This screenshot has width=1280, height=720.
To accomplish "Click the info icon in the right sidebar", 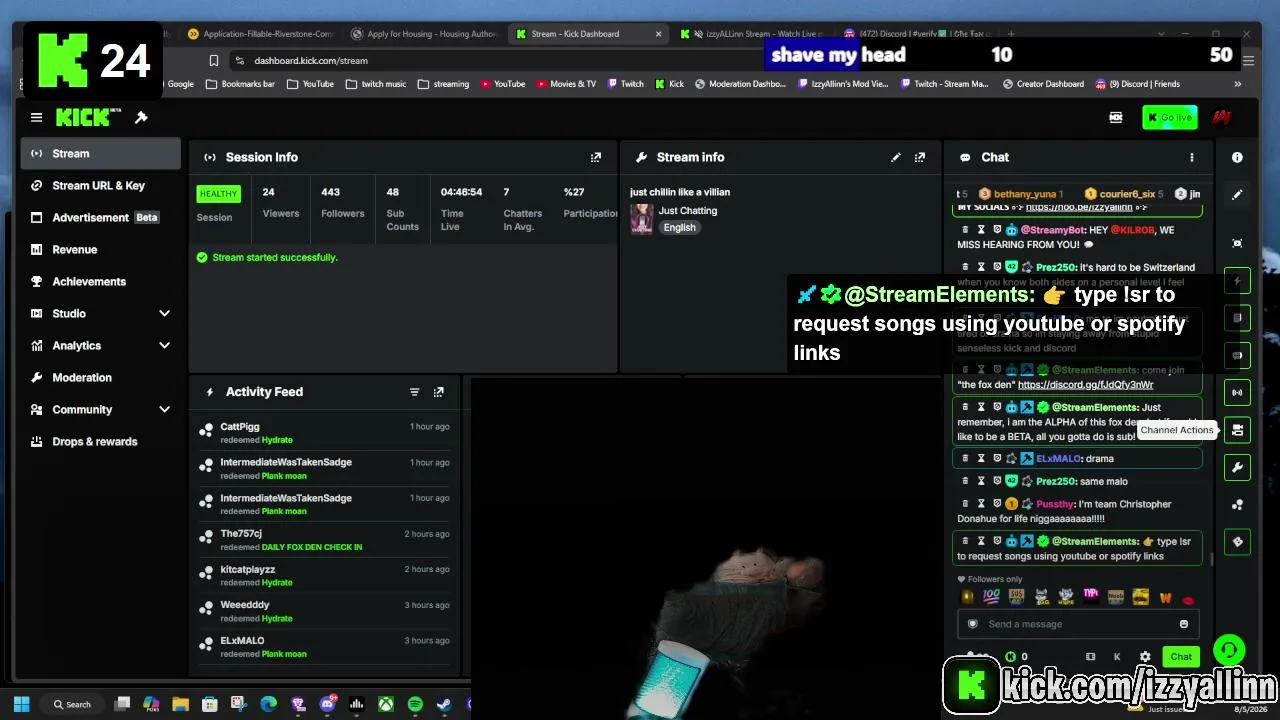I will coord(1237,157).
